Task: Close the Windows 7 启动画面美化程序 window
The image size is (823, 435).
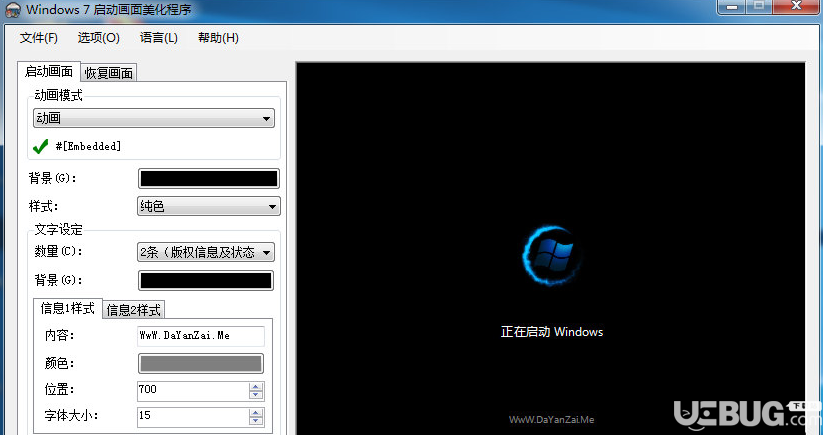Action: click(x=796, y=7)
